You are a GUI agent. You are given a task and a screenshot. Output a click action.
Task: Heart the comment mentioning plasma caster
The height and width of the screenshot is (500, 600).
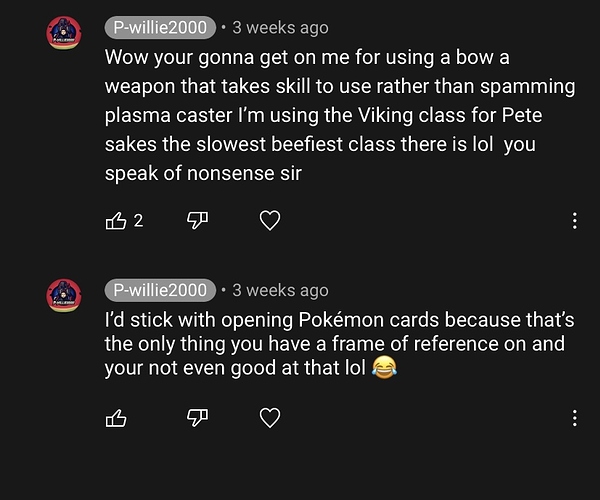click(x=269, y=220)
